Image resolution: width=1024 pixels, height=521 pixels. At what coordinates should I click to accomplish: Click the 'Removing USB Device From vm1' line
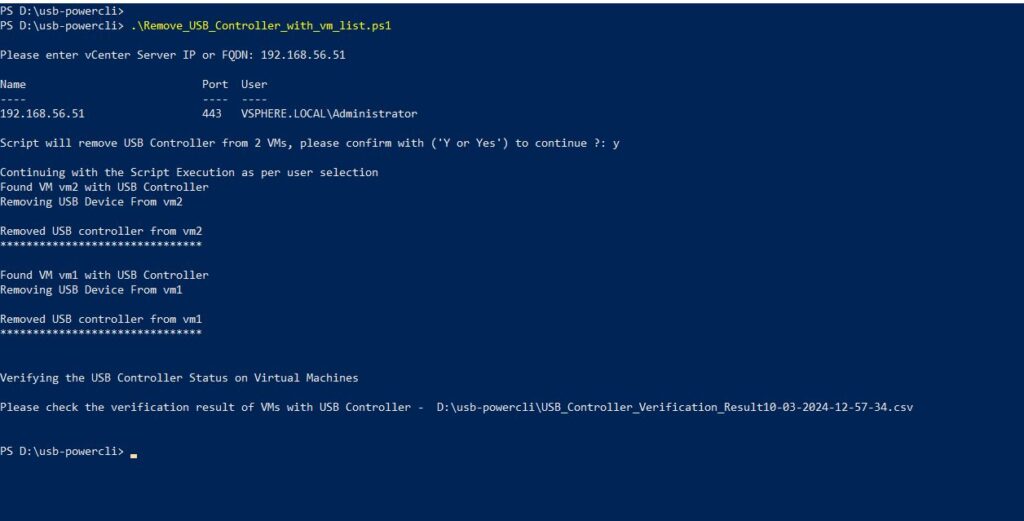coord(91,290)
